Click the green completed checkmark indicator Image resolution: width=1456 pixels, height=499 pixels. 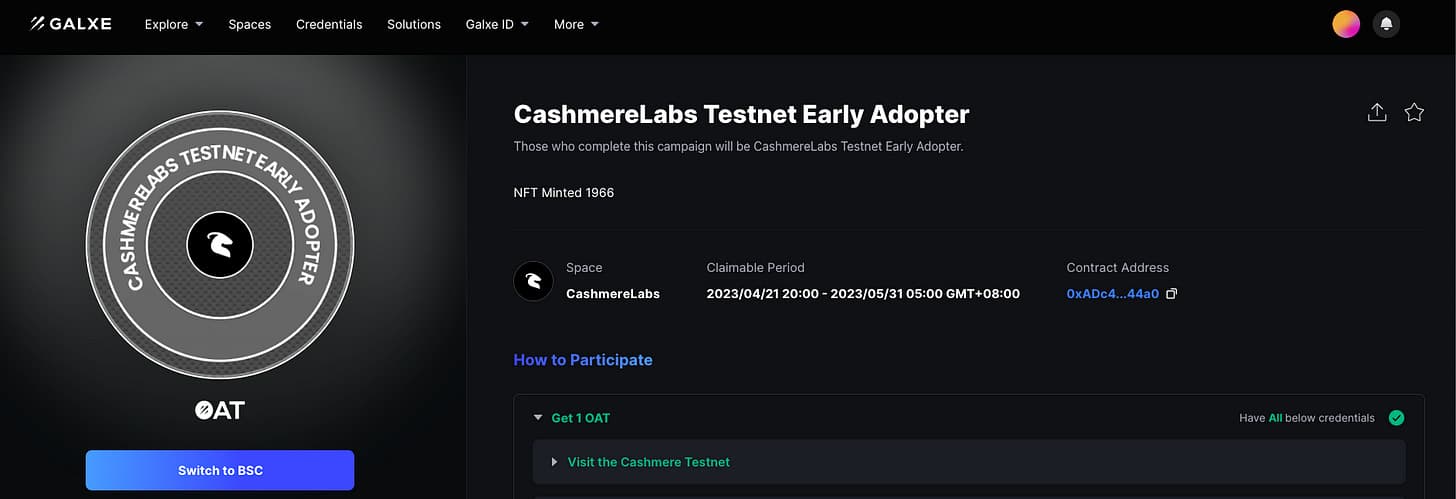tap(1397, 418)
